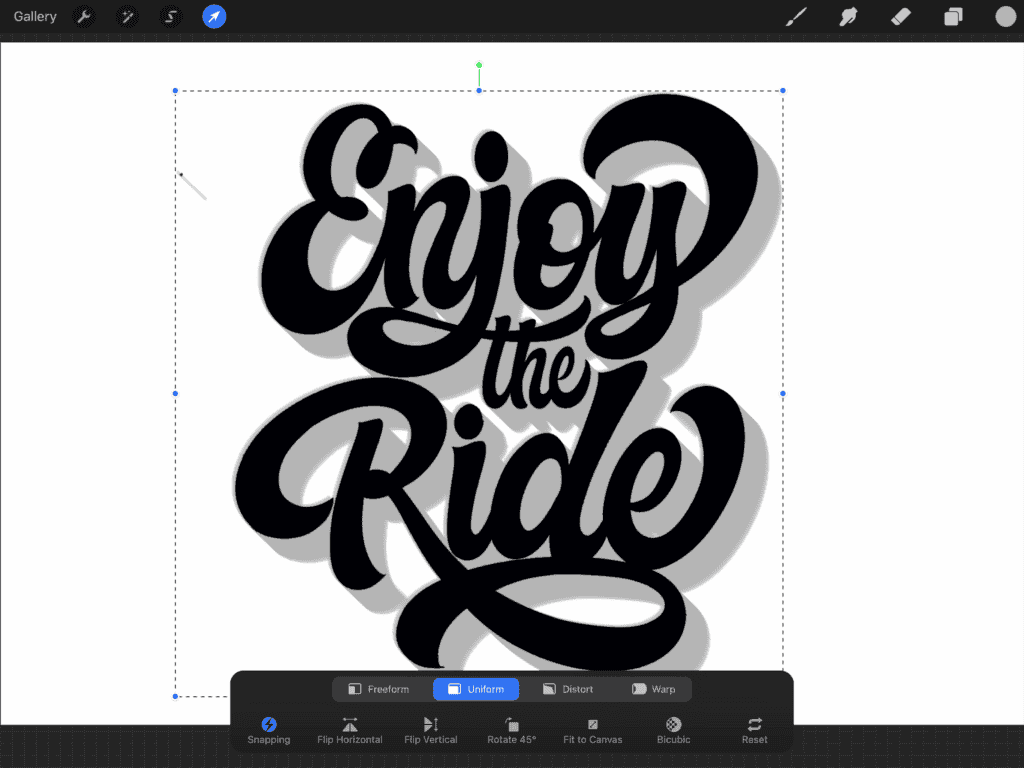Screen dimensions: 1024x768
Task: Switch to the Eraser tool
Action: click(x=899, y=16)
